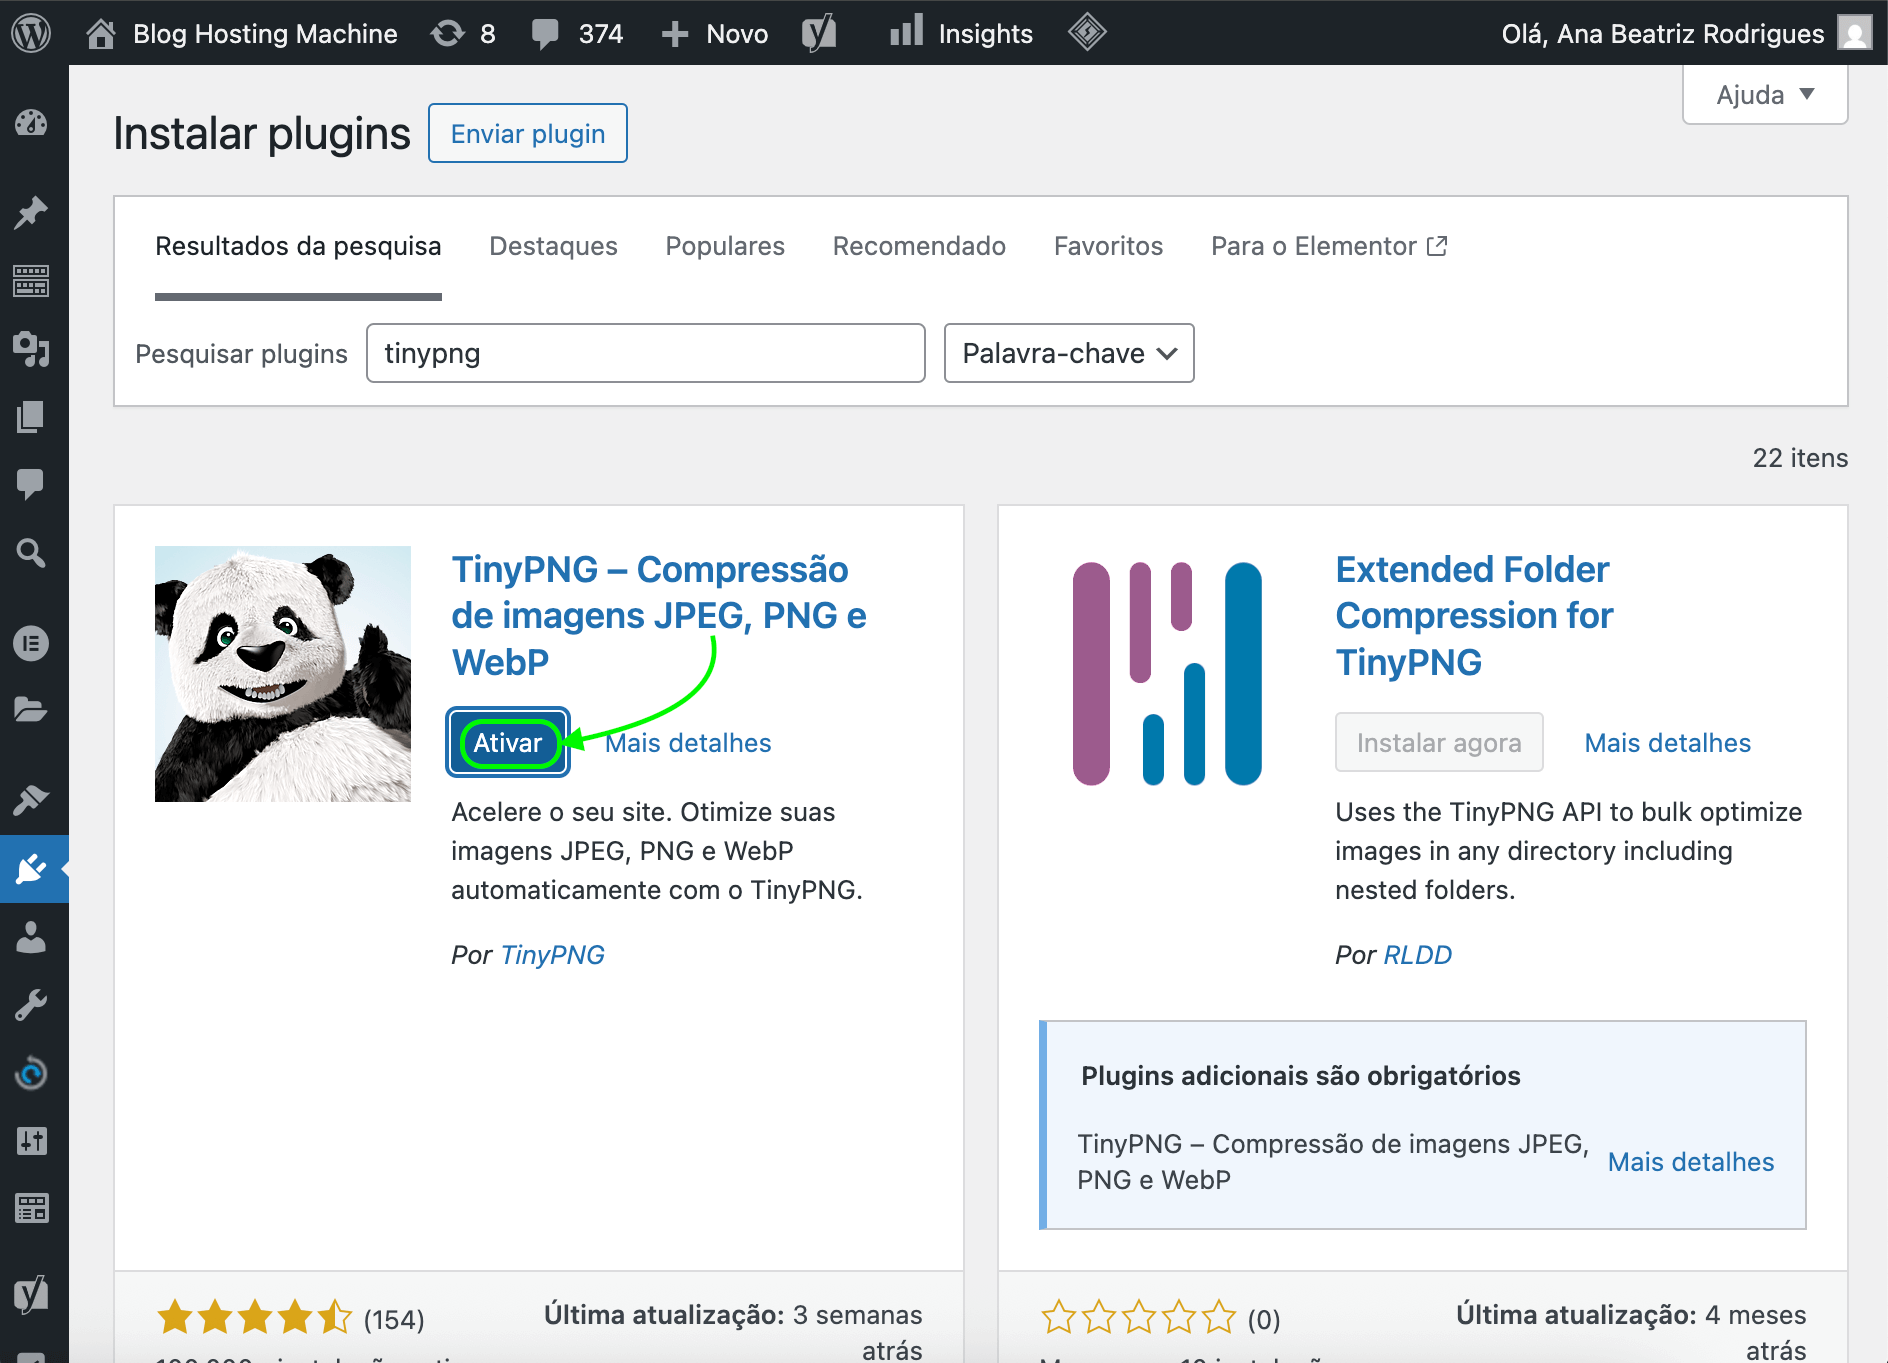The height and width of the screenshot is (1363, 1888).
Task: Open the user avatar in the admin bar
Action: [1855, 33]
